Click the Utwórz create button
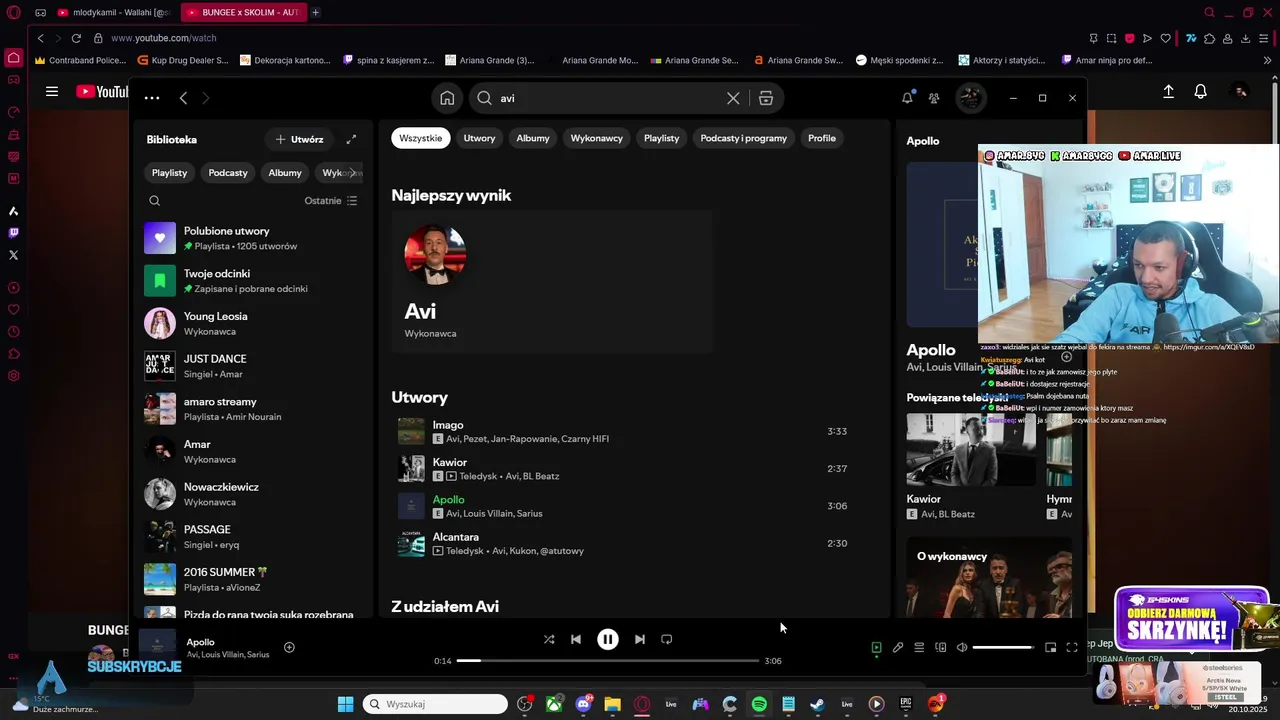1280x720 pixels. [x=299, y=140]
